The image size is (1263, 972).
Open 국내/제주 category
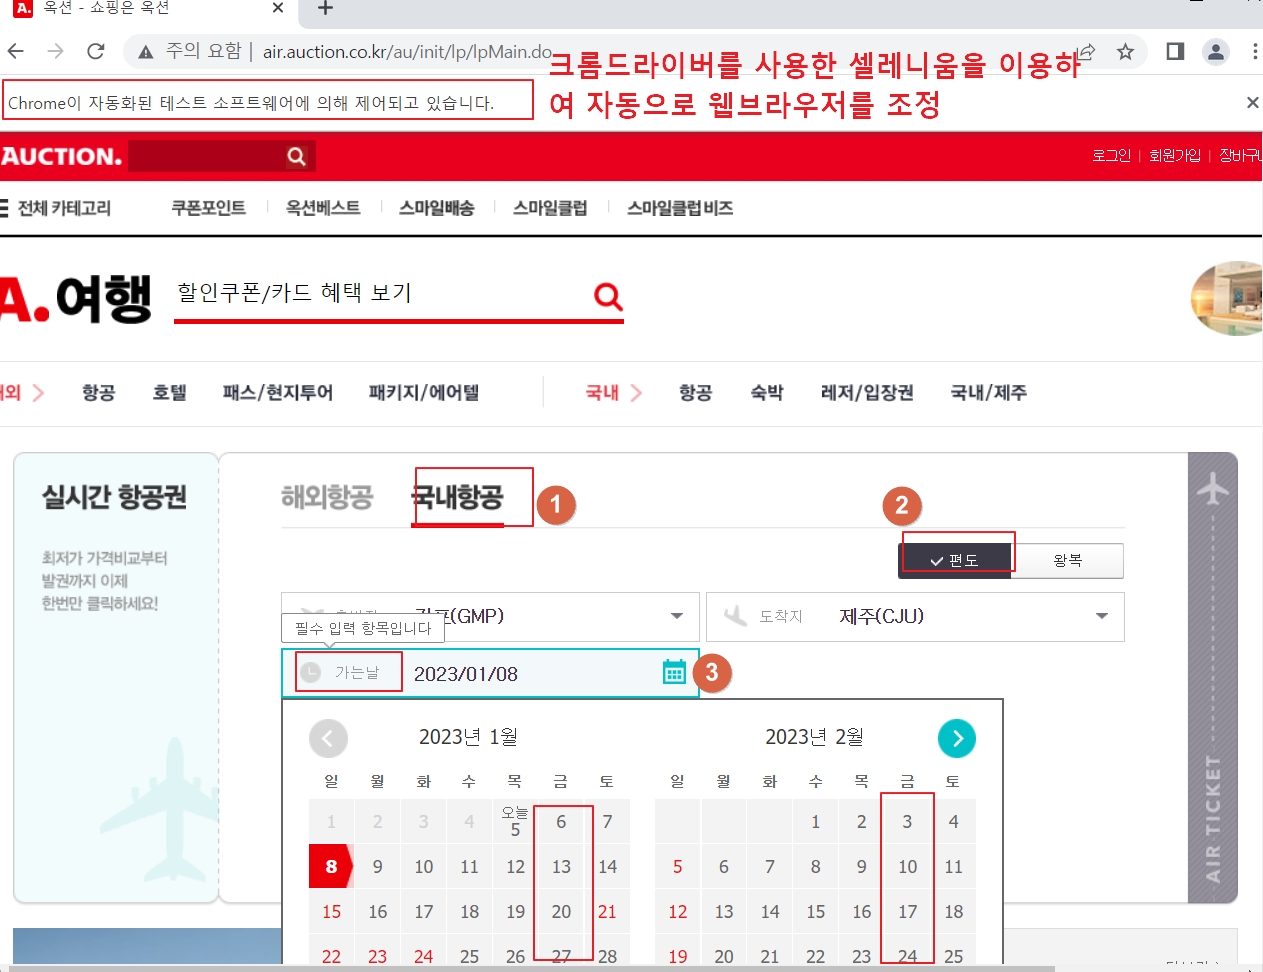[989, 393]
